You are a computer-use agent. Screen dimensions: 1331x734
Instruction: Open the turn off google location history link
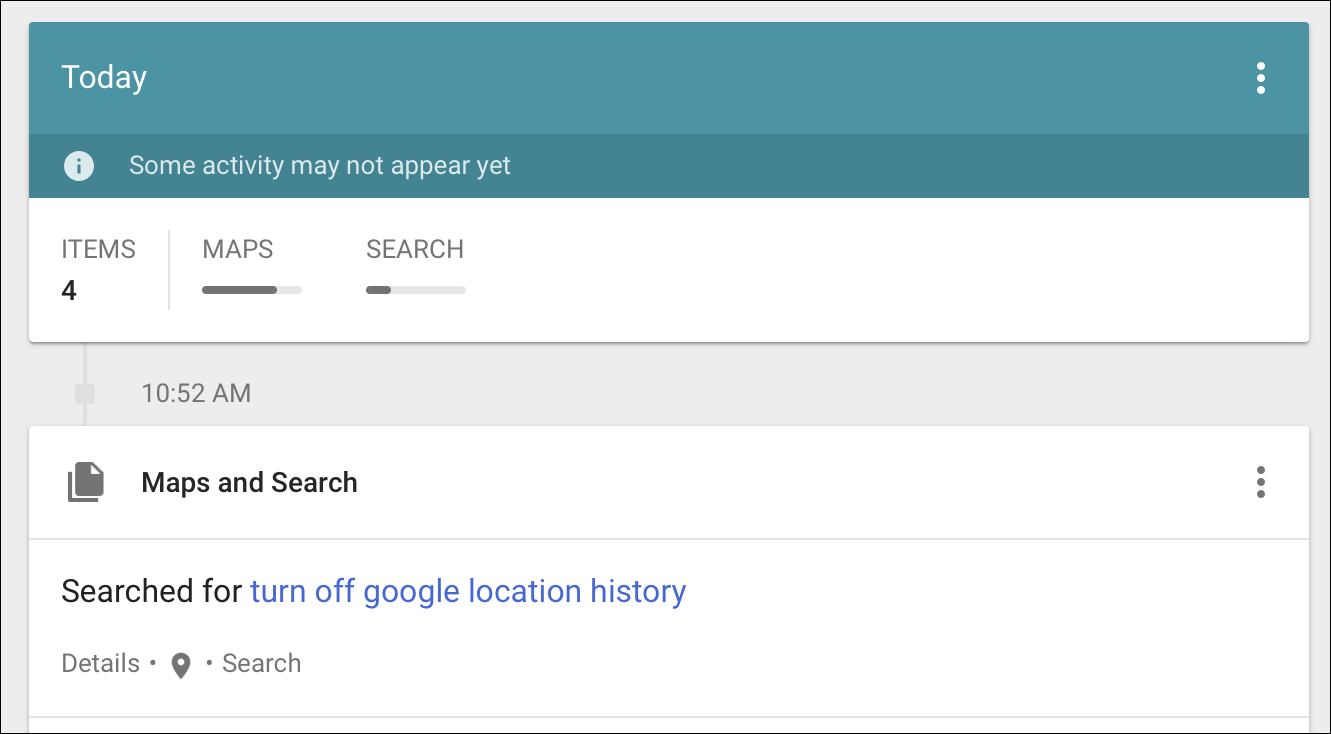coord(468,591)
